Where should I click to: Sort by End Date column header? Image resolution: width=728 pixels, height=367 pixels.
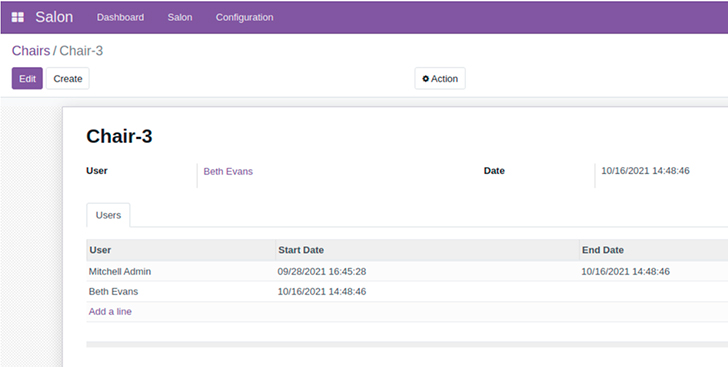pos(654,250)
